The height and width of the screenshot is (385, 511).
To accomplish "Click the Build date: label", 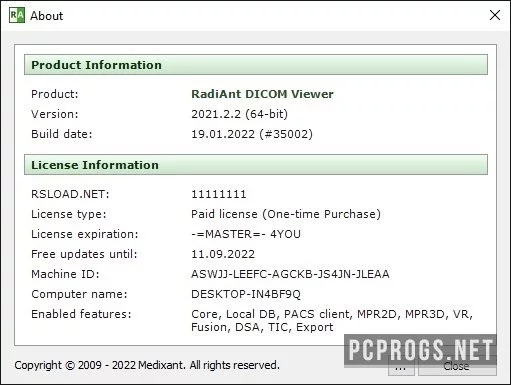I will coord(62,134).
